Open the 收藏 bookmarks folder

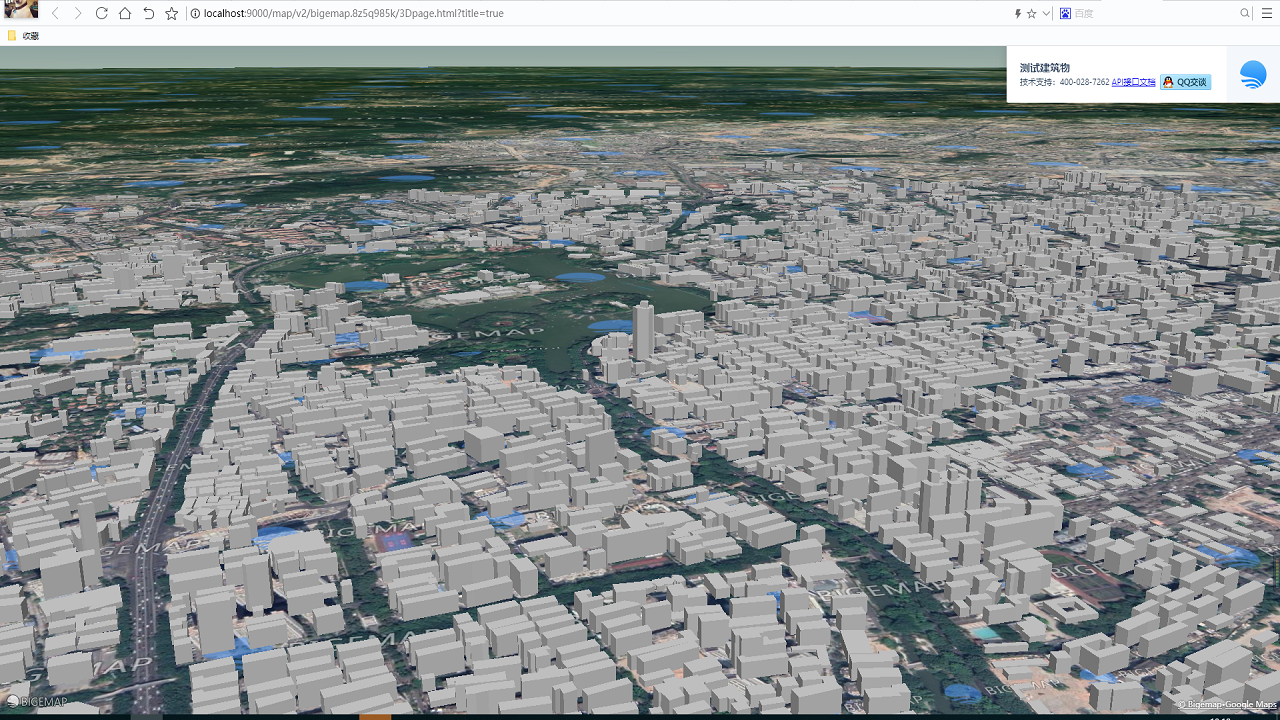pyautogui.click(x=24, y=36)
